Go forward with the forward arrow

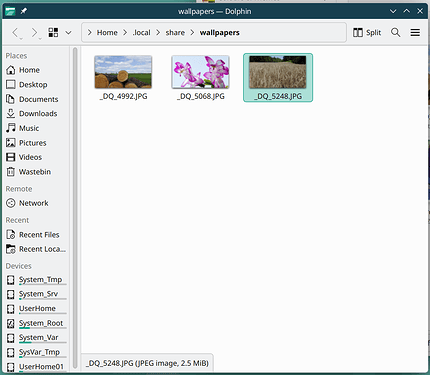pyautogui.click(x=34, y=33)
